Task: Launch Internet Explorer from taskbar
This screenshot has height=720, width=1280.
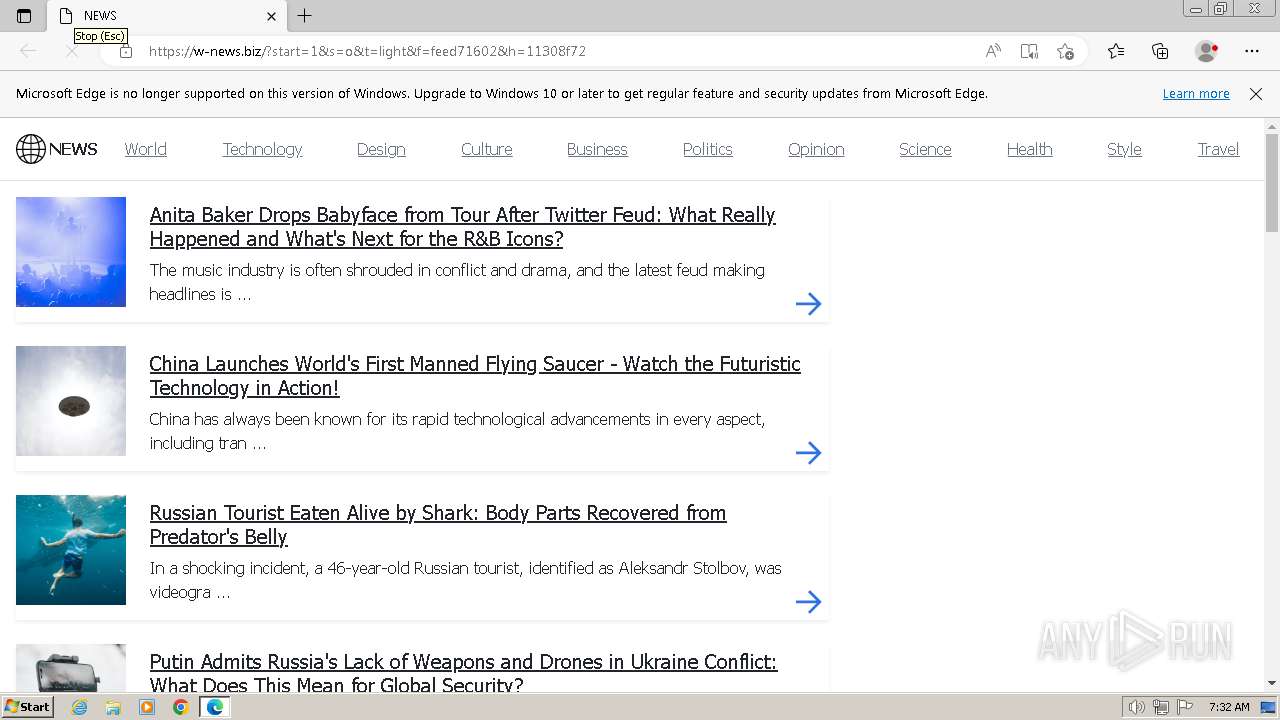Action: 80,707
